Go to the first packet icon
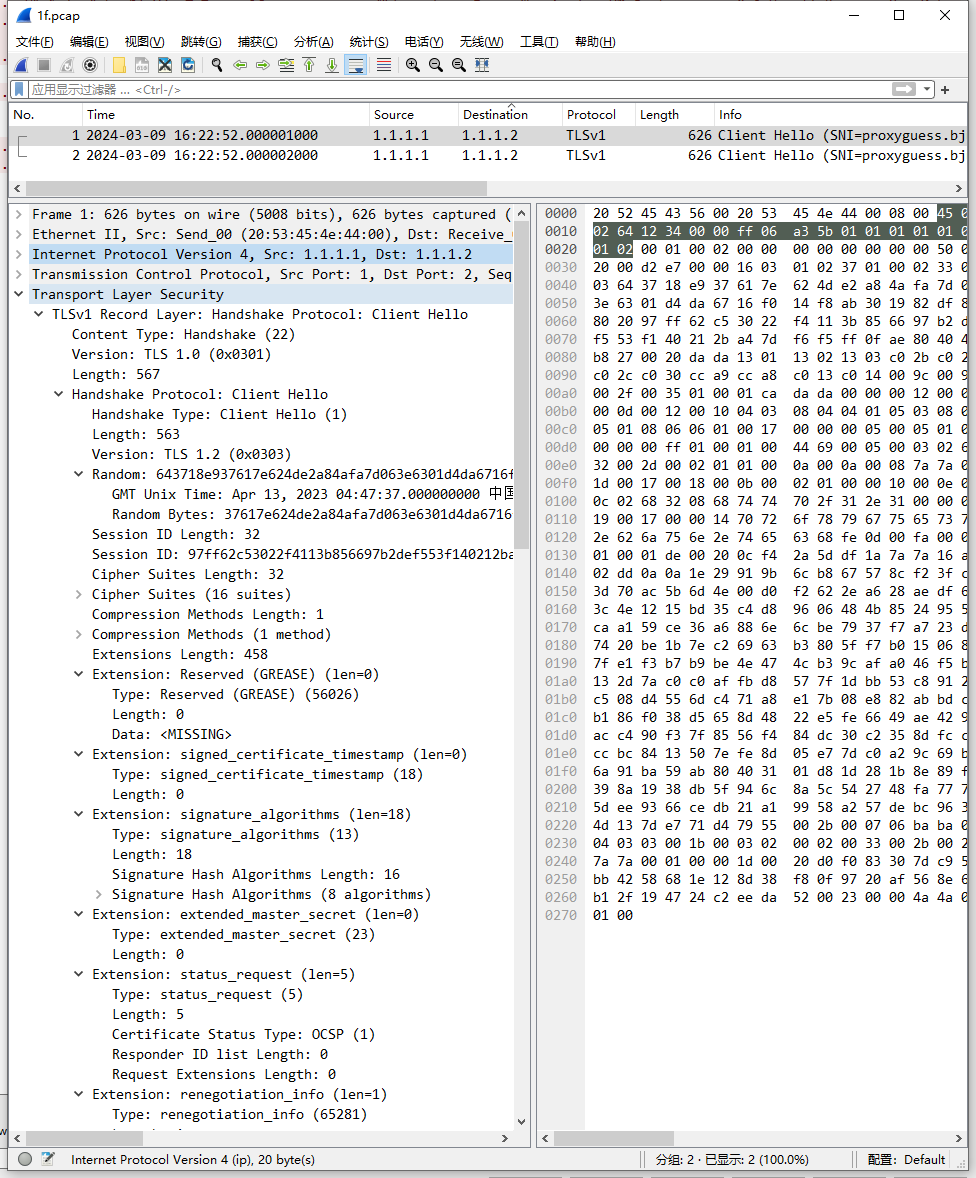This screenshot has height=1178, width=976. coord(309,65)
